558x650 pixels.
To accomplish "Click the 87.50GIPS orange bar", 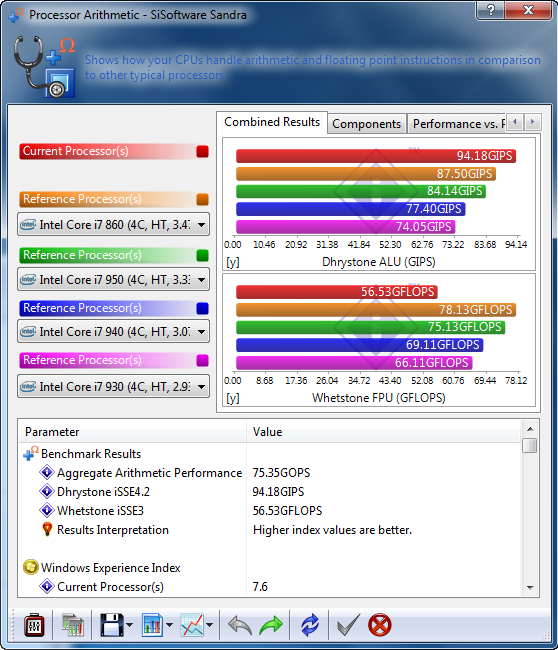I will (x=366, y=174).
